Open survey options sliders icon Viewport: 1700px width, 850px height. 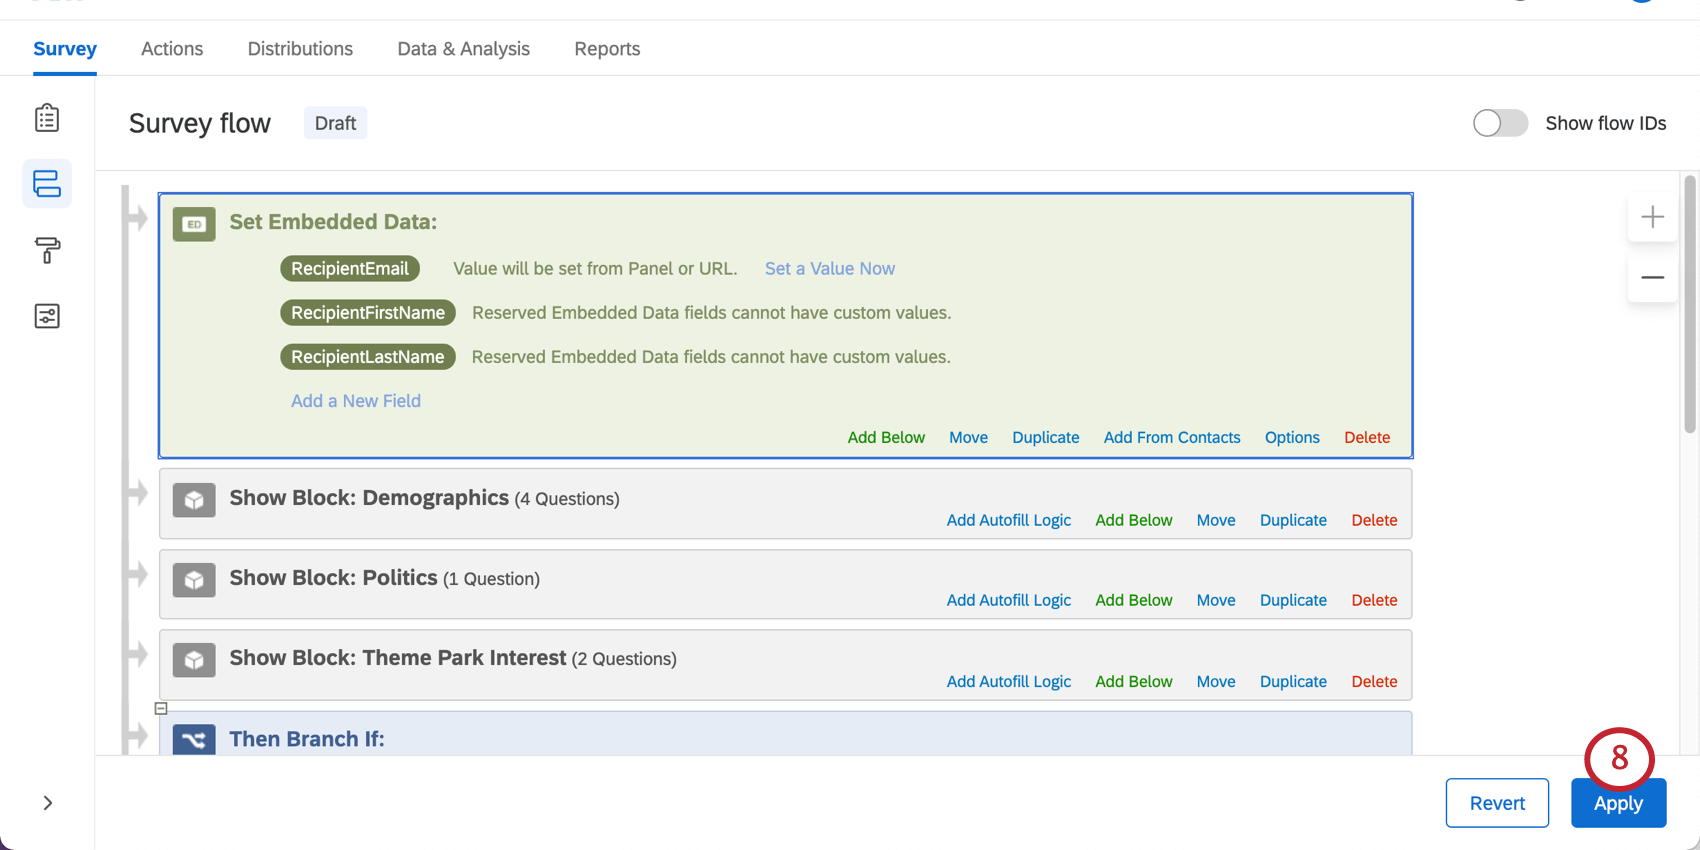click(47, 316)
